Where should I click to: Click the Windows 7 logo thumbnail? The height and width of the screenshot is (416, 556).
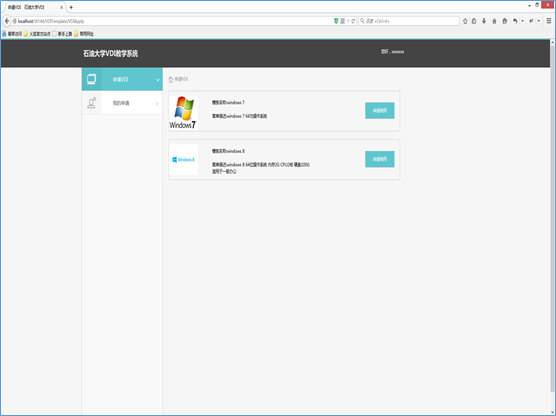183,112
